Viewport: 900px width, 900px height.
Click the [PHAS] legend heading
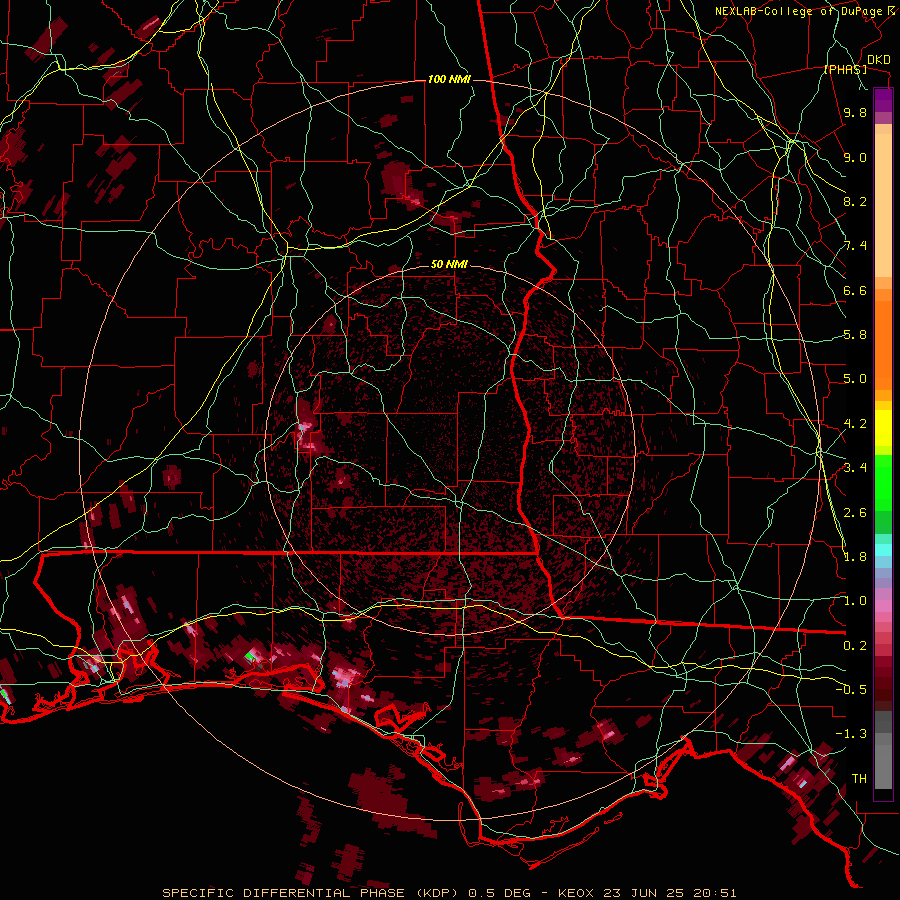845,69
